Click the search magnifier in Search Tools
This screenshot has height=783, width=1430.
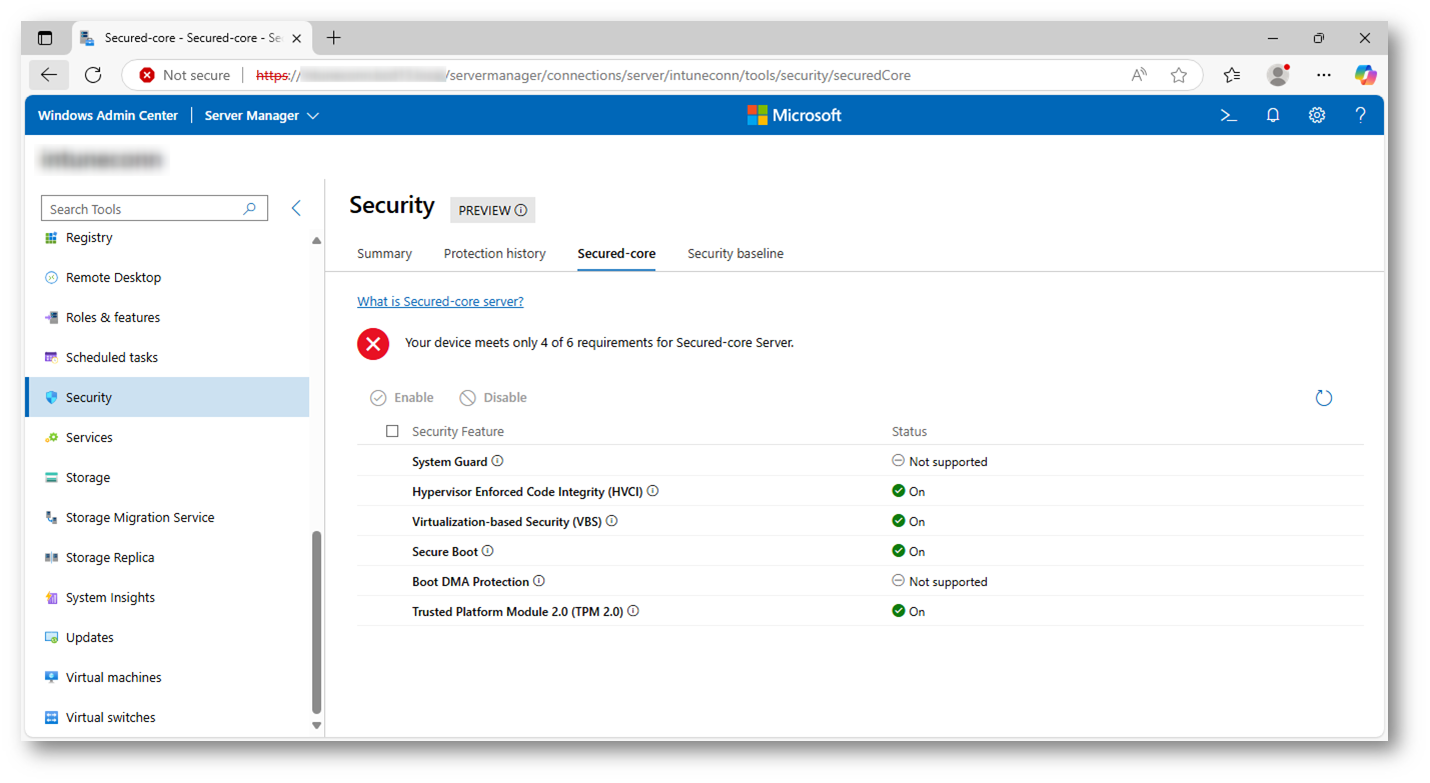click(x=250, y=208)
